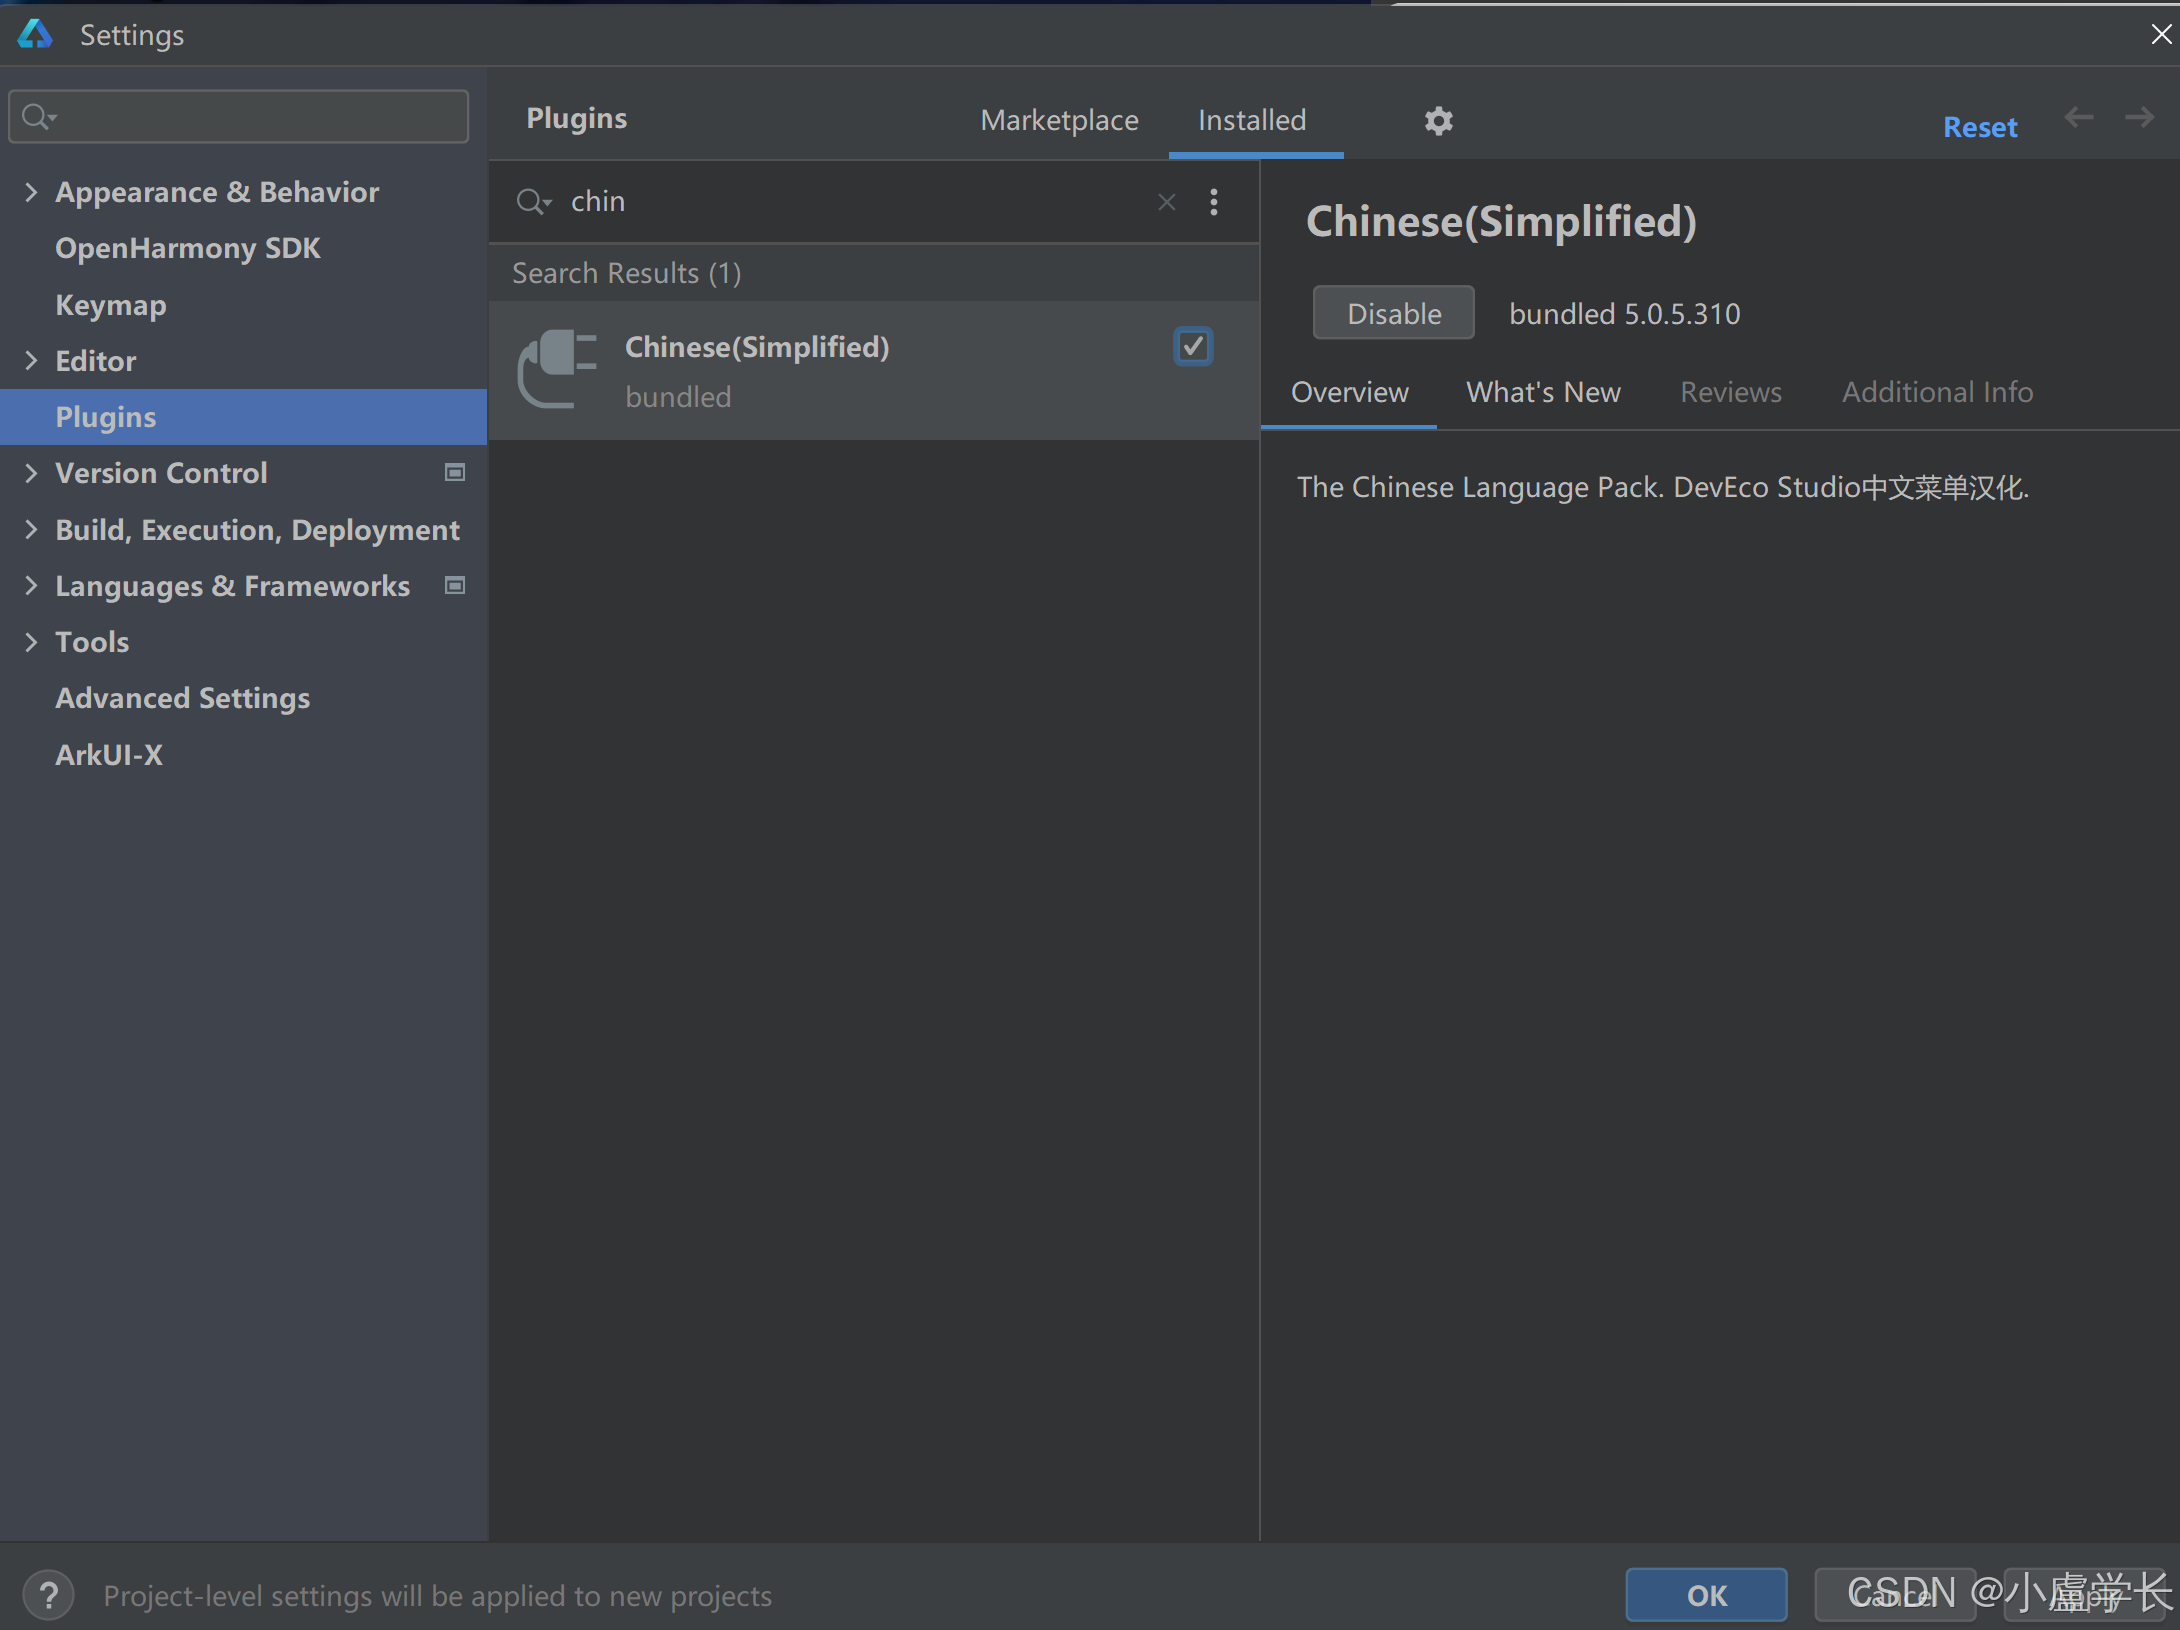
Task: Click the back navigation arrow
Action: [x=2078, y=118]
